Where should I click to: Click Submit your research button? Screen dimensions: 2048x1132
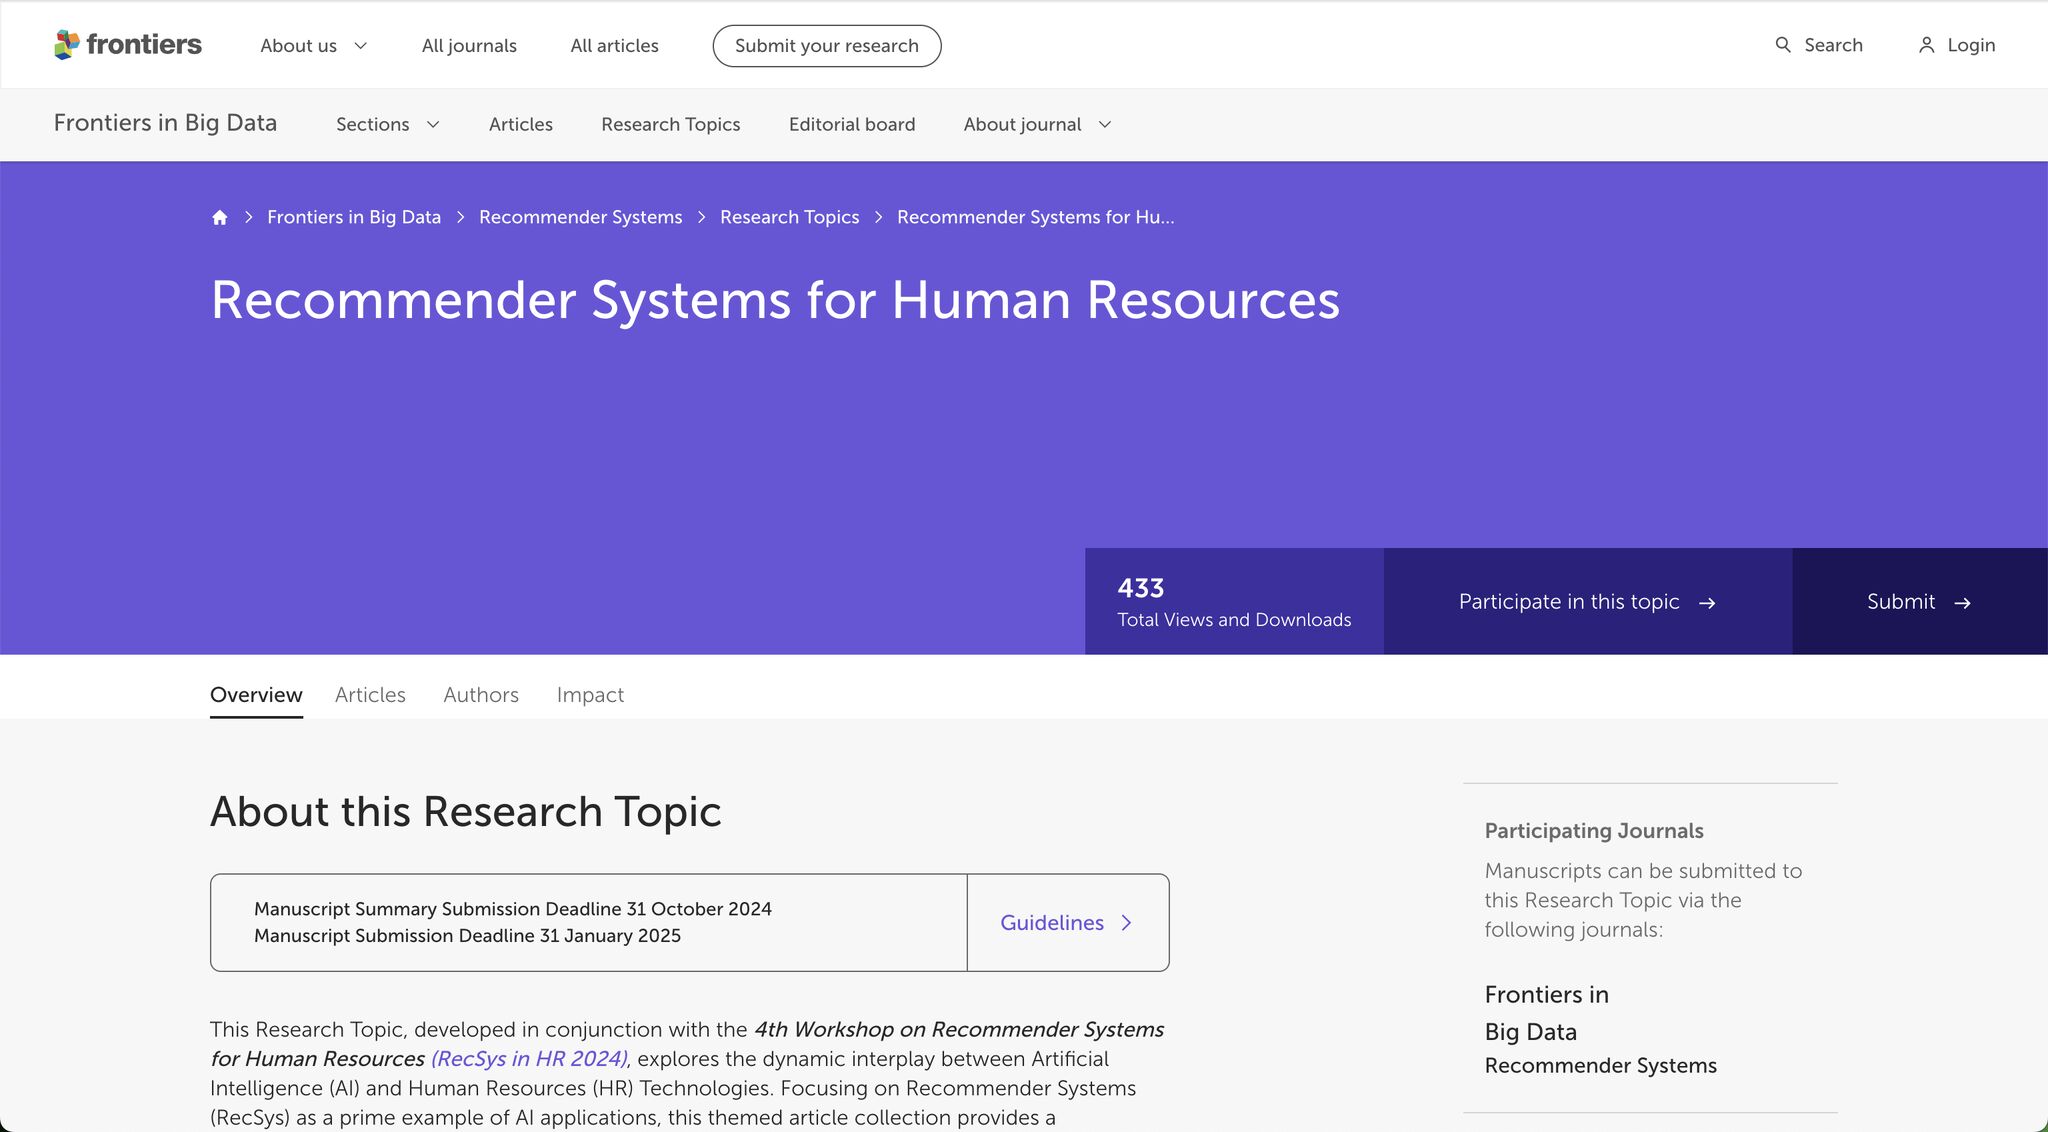(x=826, y=46)
